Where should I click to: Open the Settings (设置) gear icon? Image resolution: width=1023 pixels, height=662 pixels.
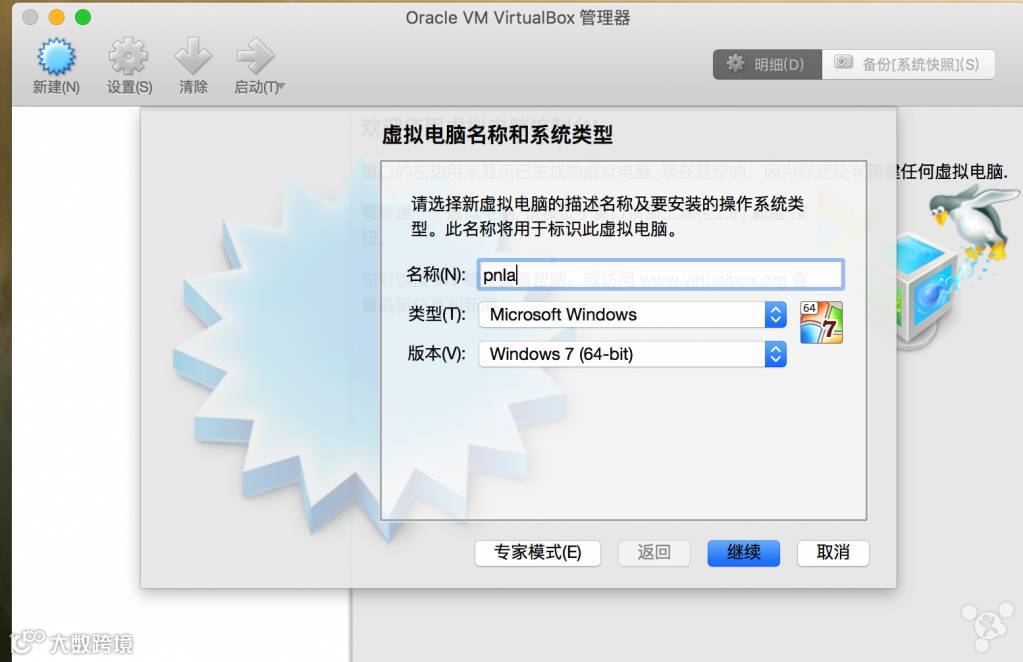(x=128, y=56)
